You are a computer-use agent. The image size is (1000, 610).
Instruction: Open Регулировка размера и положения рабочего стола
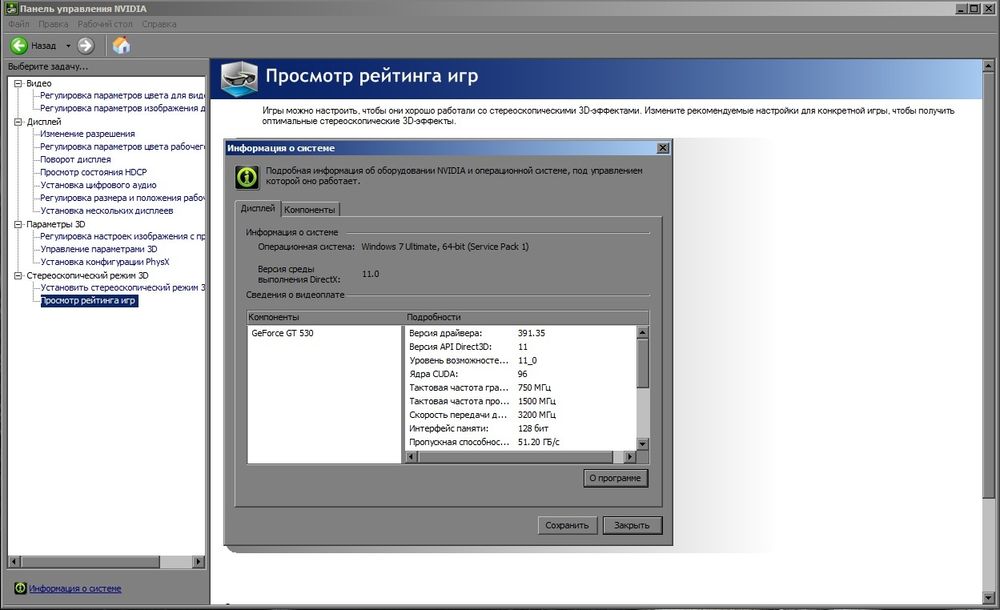pos(122,198)
